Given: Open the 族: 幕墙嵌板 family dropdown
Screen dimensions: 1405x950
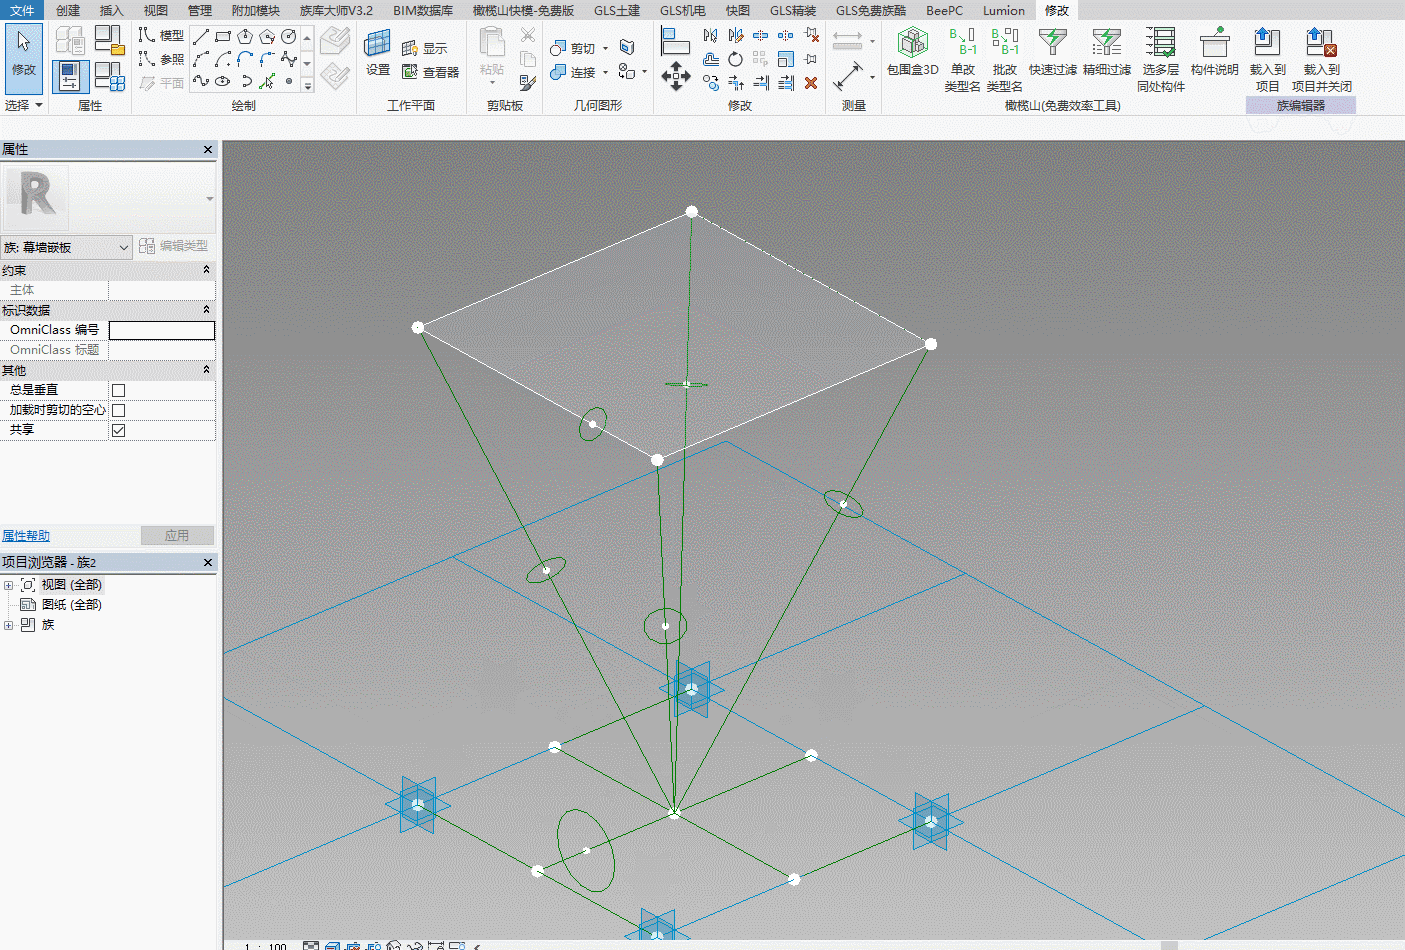Looking at the screenshot, I should pos(67,247).
